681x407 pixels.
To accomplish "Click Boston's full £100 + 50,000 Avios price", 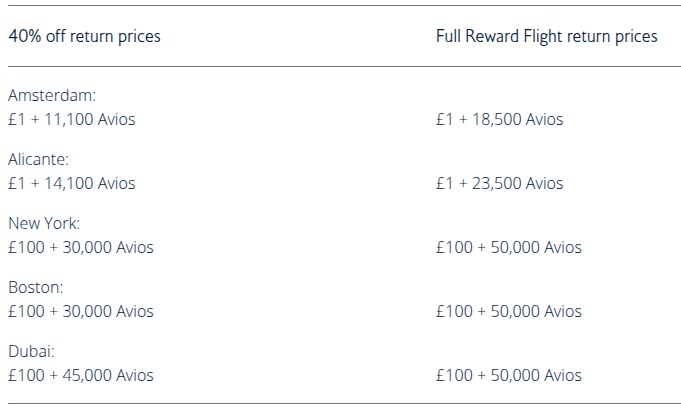I will point(508,312).
